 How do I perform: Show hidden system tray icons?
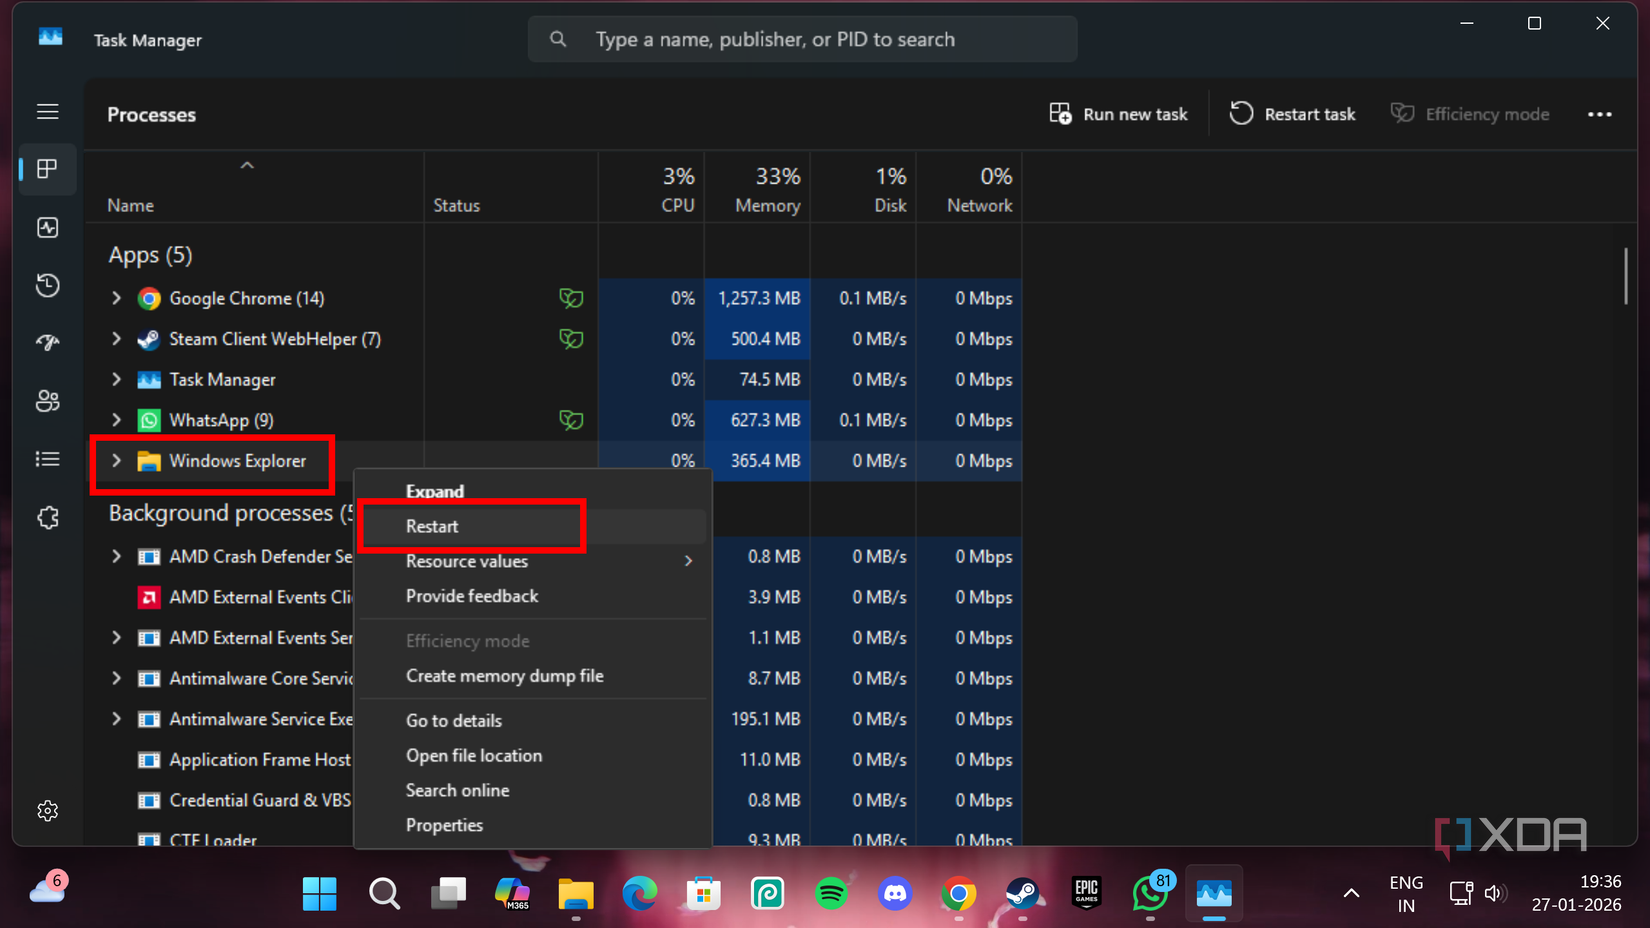[x=1351, y=893]
